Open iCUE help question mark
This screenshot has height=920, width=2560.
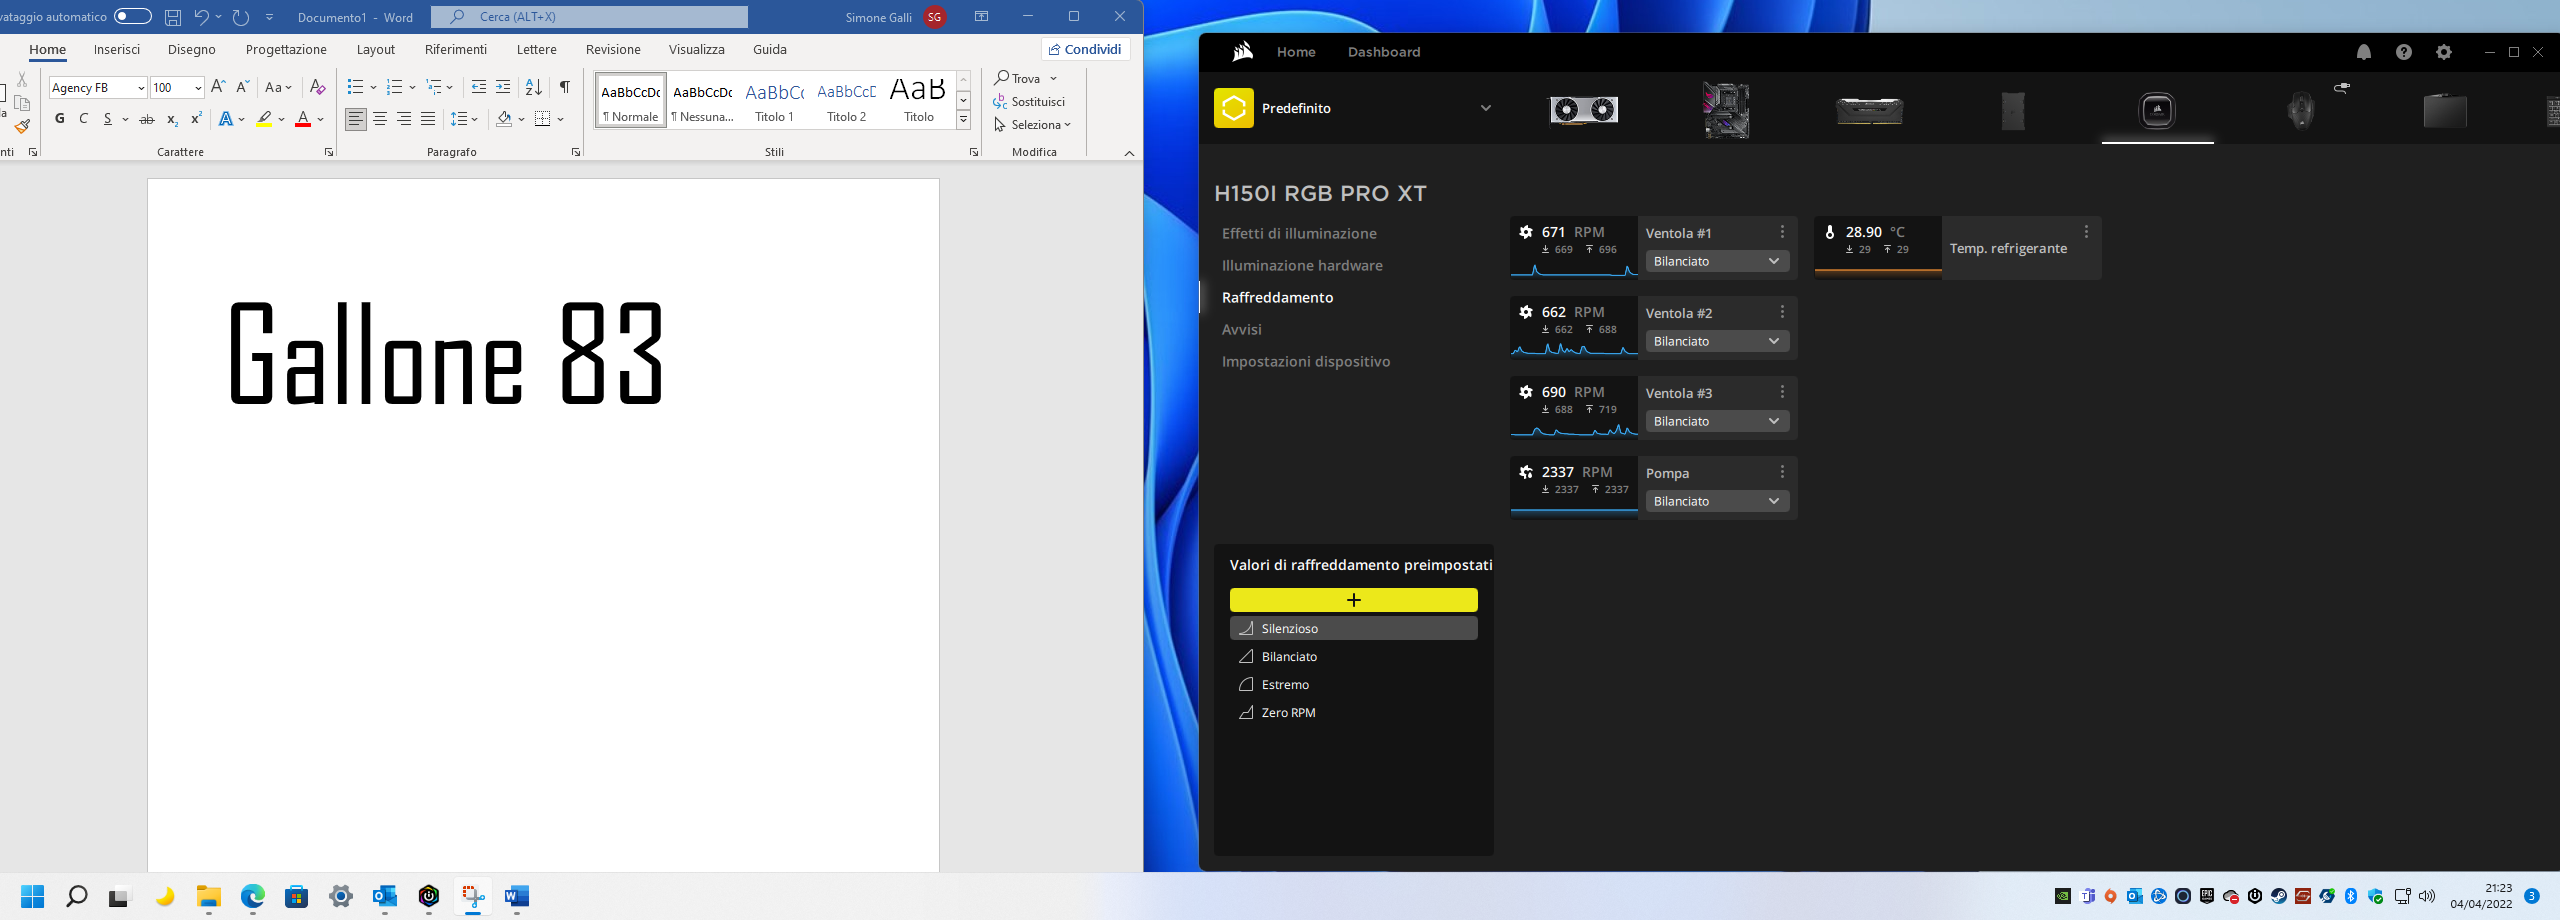(x=2404, y=52)
